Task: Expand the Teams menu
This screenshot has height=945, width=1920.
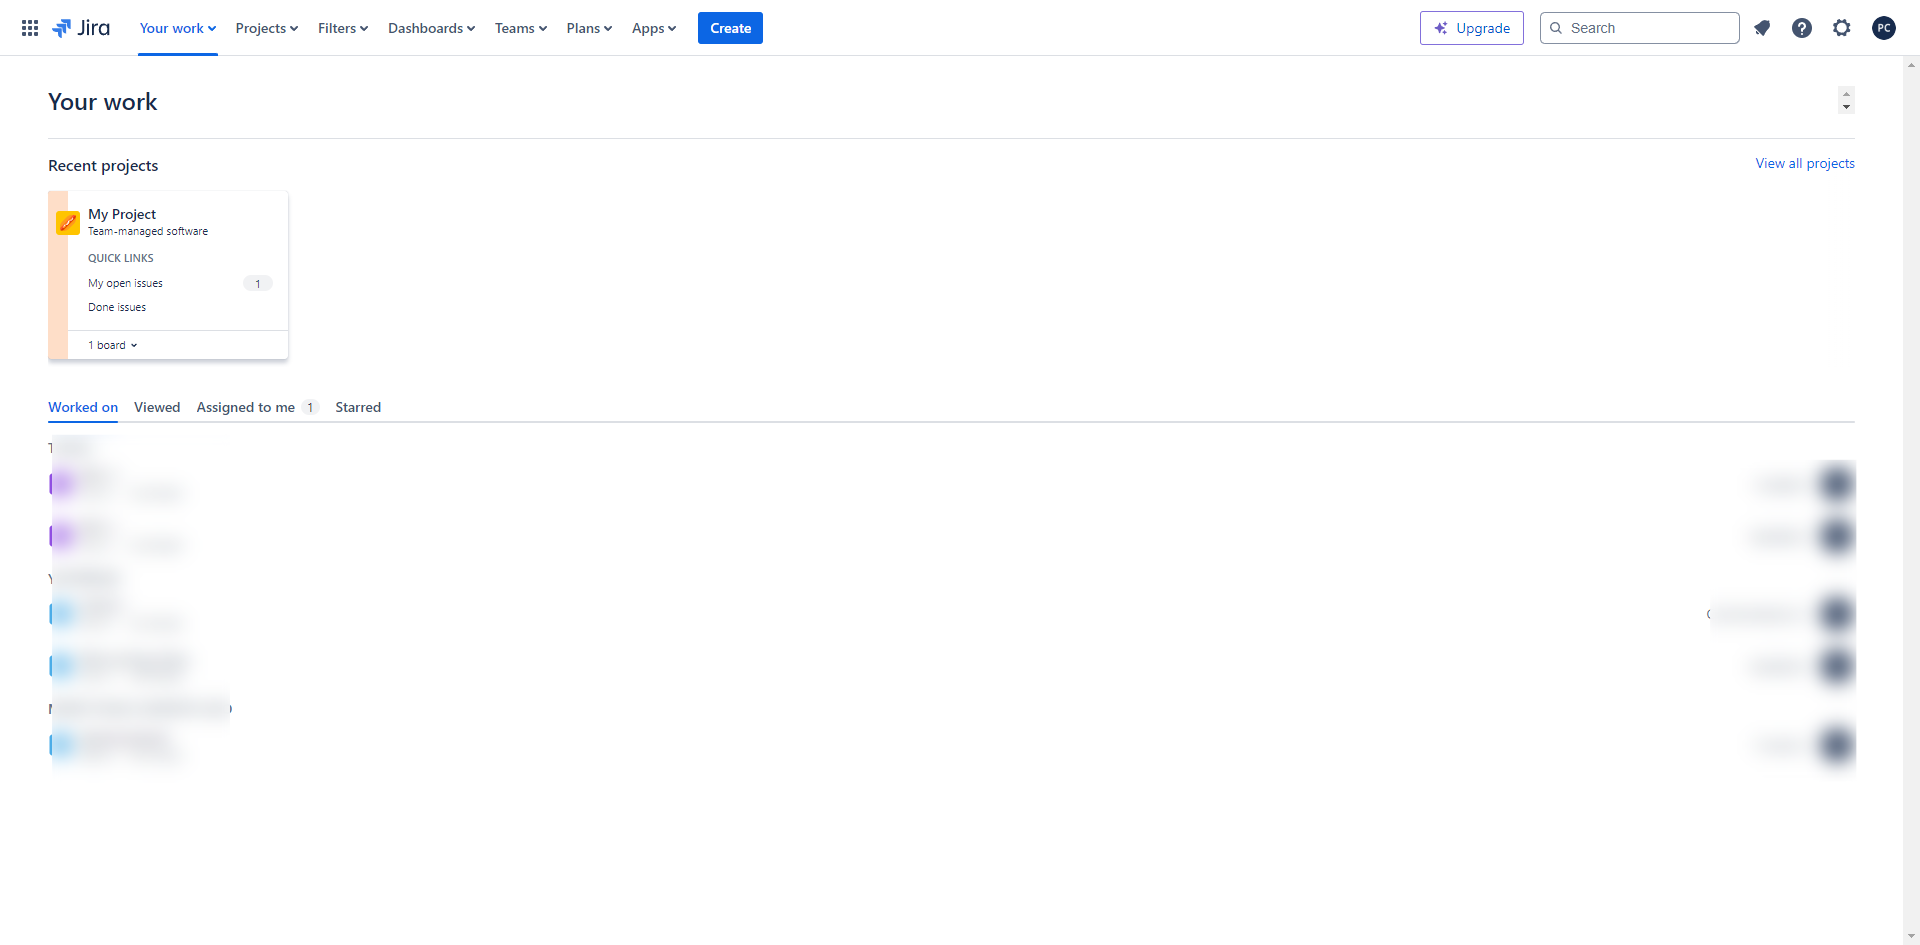Action: click(521, 28)
